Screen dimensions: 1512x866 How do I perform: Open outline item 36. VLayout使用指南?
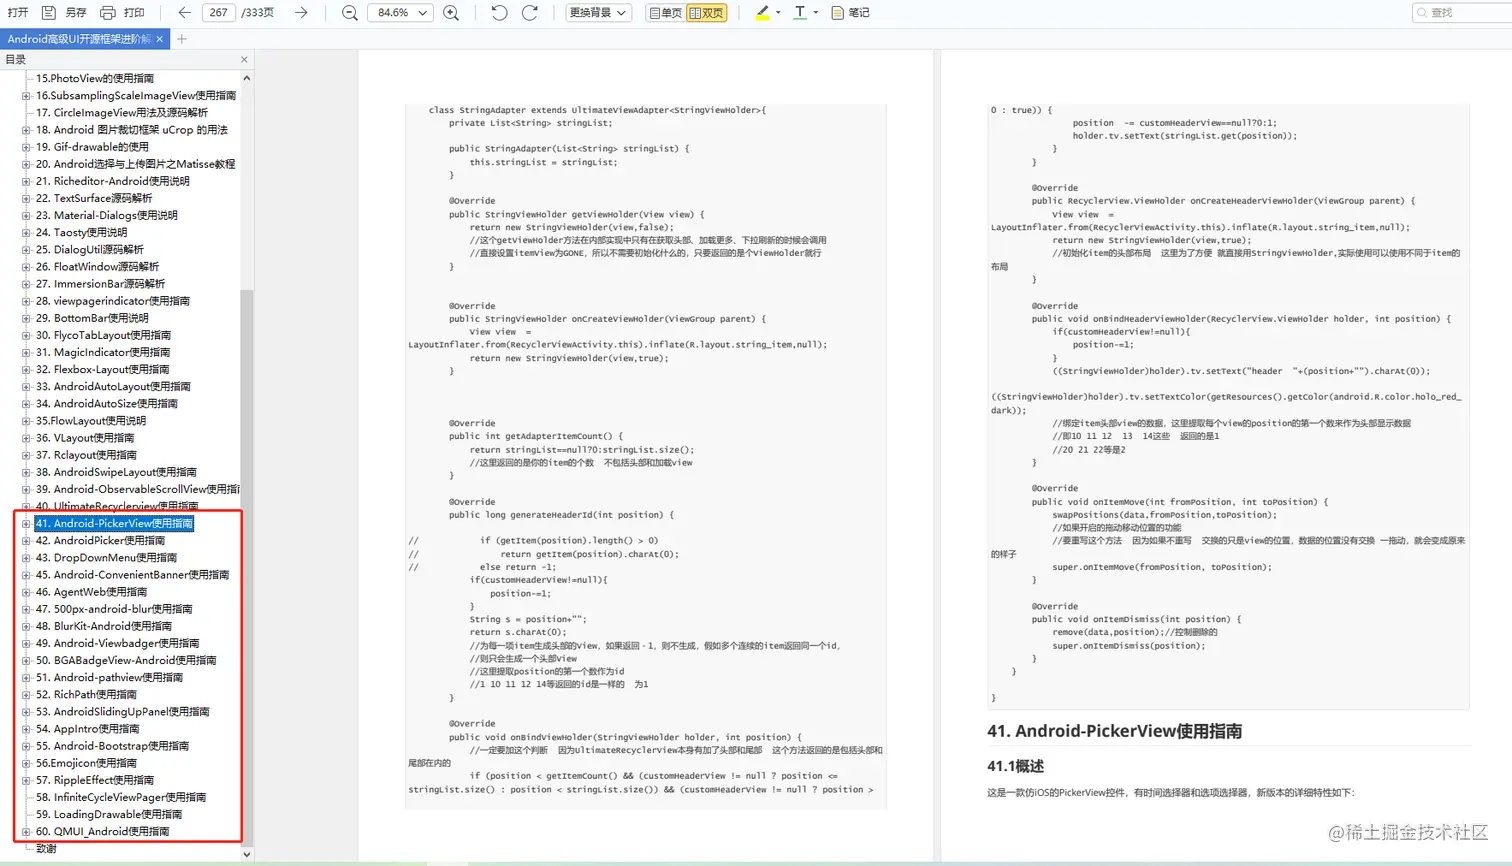[85, 438]
